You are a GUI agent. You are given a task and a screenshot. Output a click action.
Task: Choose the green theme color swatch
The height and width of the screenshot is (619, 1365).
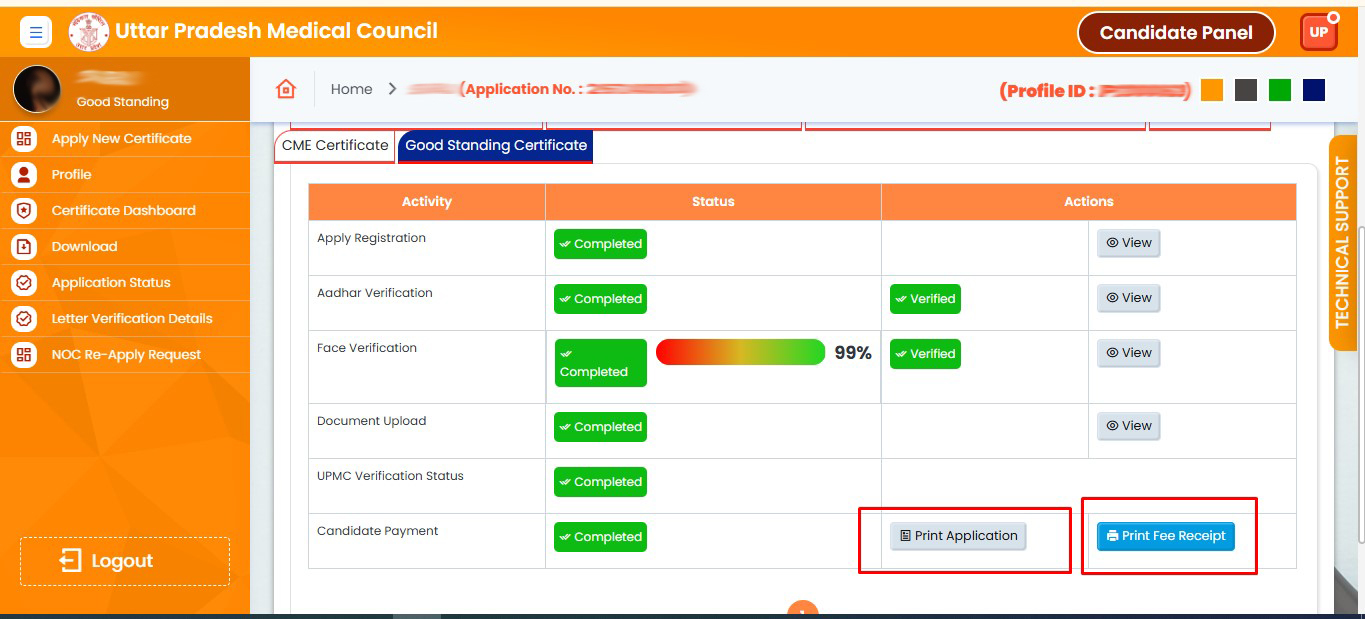pos(1279,90)
